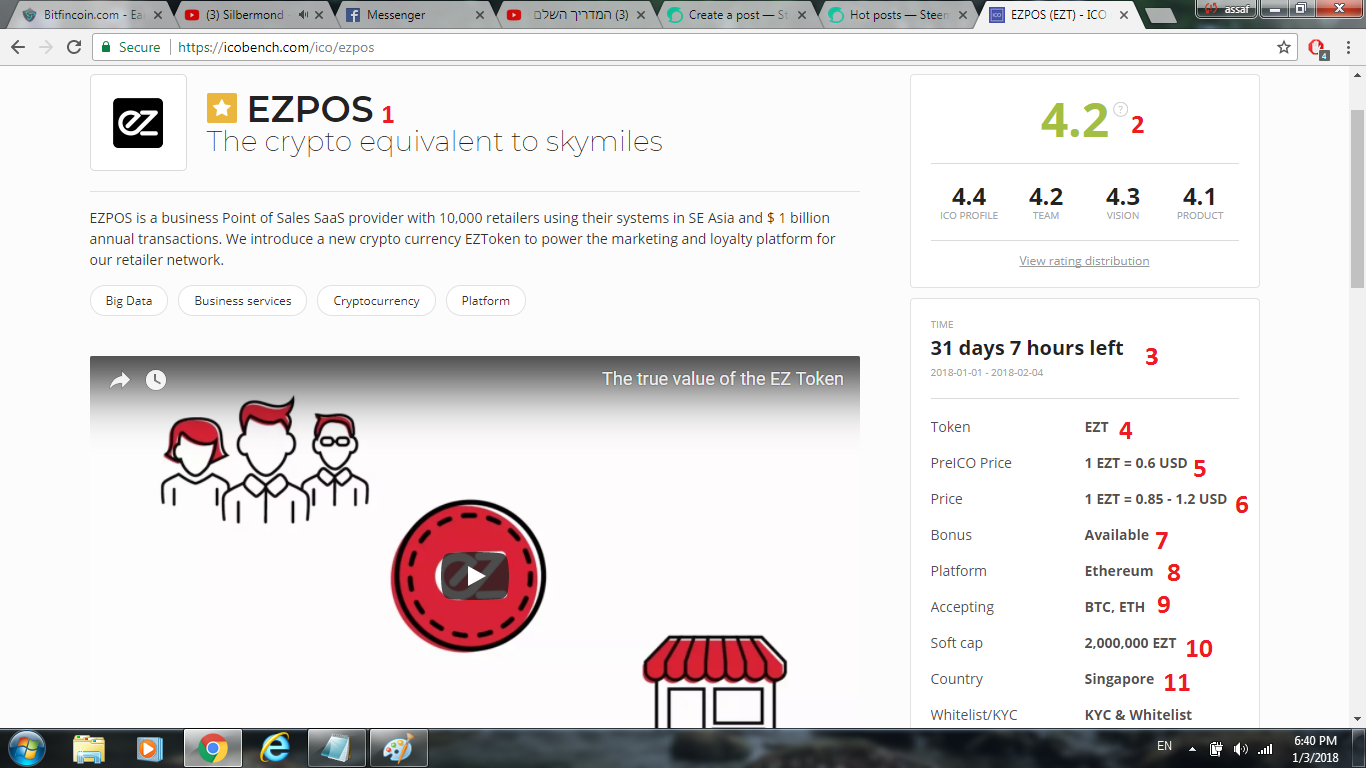Click the volume speaker tray icon
Image resolution: width=1366 pixels, height=768 pixels.
(x=1241, y=749)
